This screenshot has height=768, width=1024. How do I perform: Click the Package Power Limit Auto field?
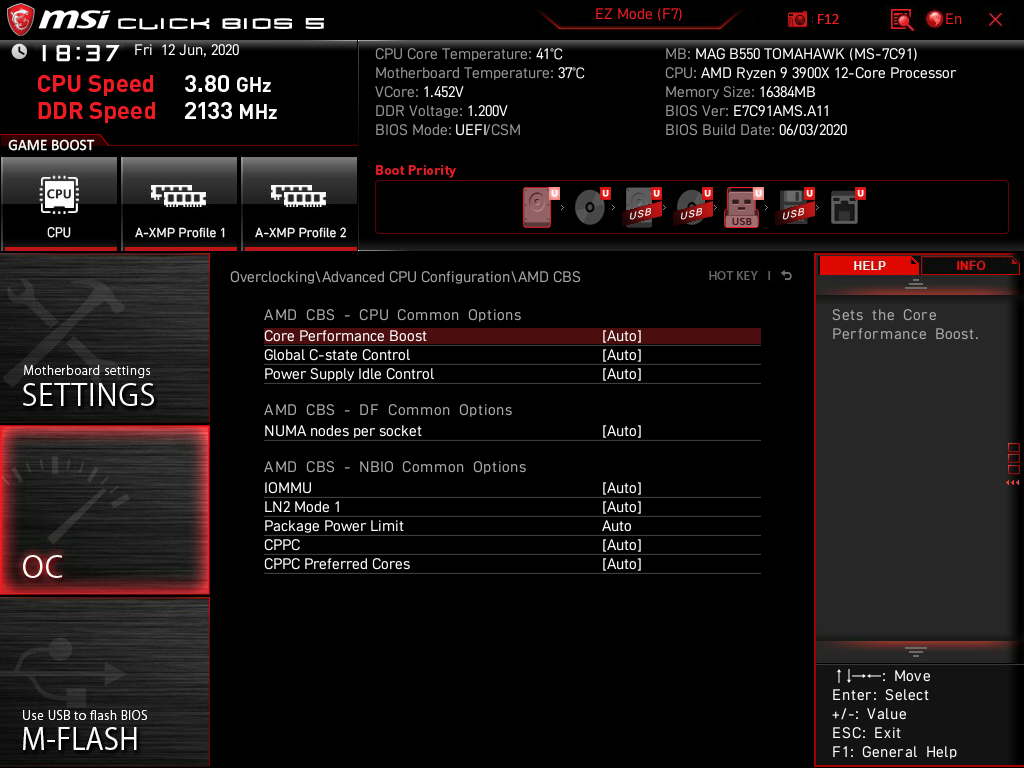coord(616,526)
